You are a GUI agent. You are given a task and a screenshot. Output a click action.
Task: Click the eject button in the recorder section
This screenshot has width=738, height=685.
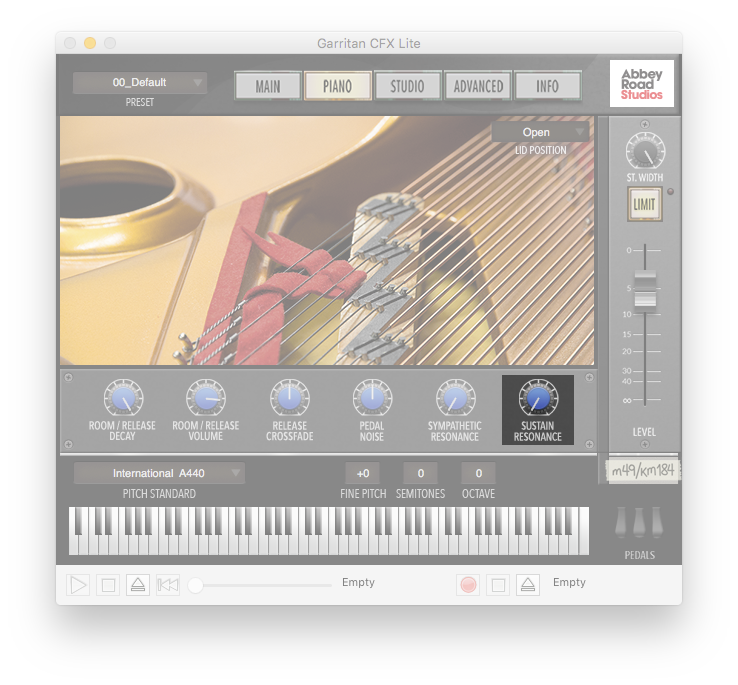coord(528,585)
